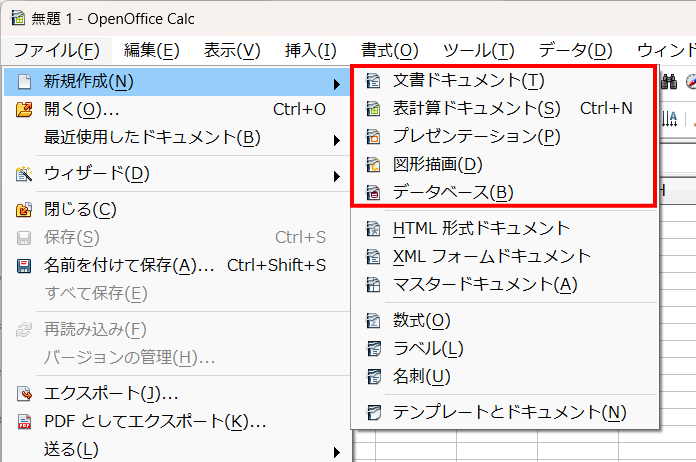Click the Calc spreadsheet document icon
The height and width of the screenshot is (462, 696).
pyautogui.click(x=373, y=109)
